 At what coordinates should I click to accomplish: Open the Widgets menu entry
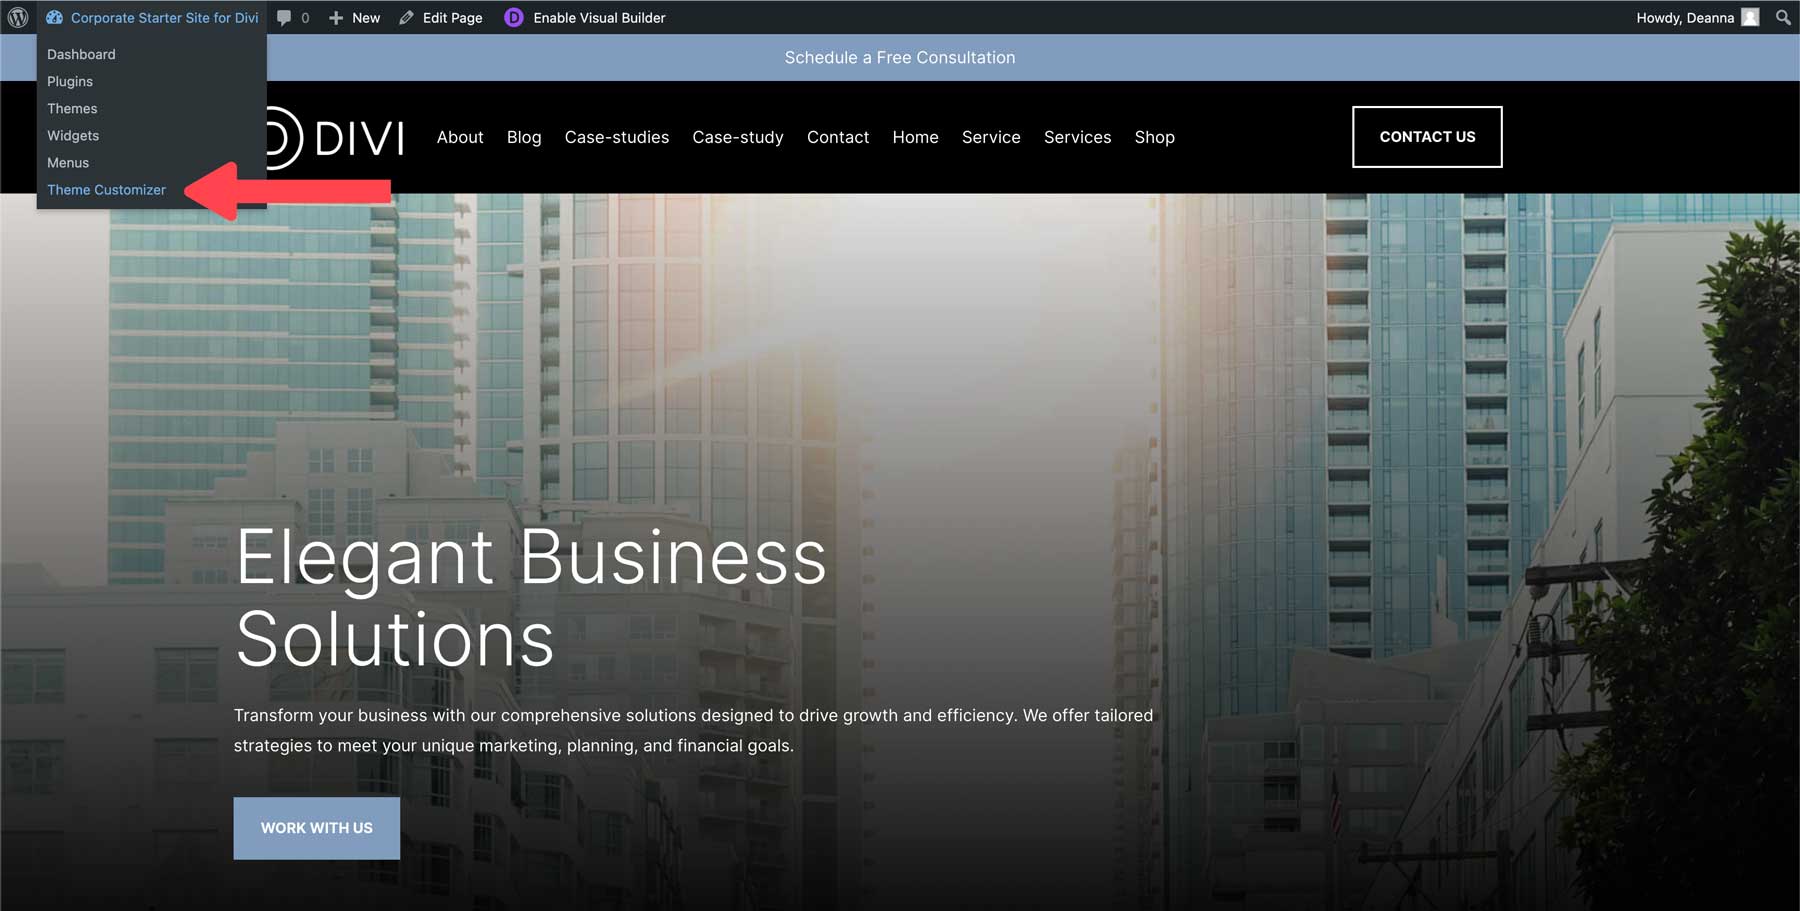click(72, 135)
